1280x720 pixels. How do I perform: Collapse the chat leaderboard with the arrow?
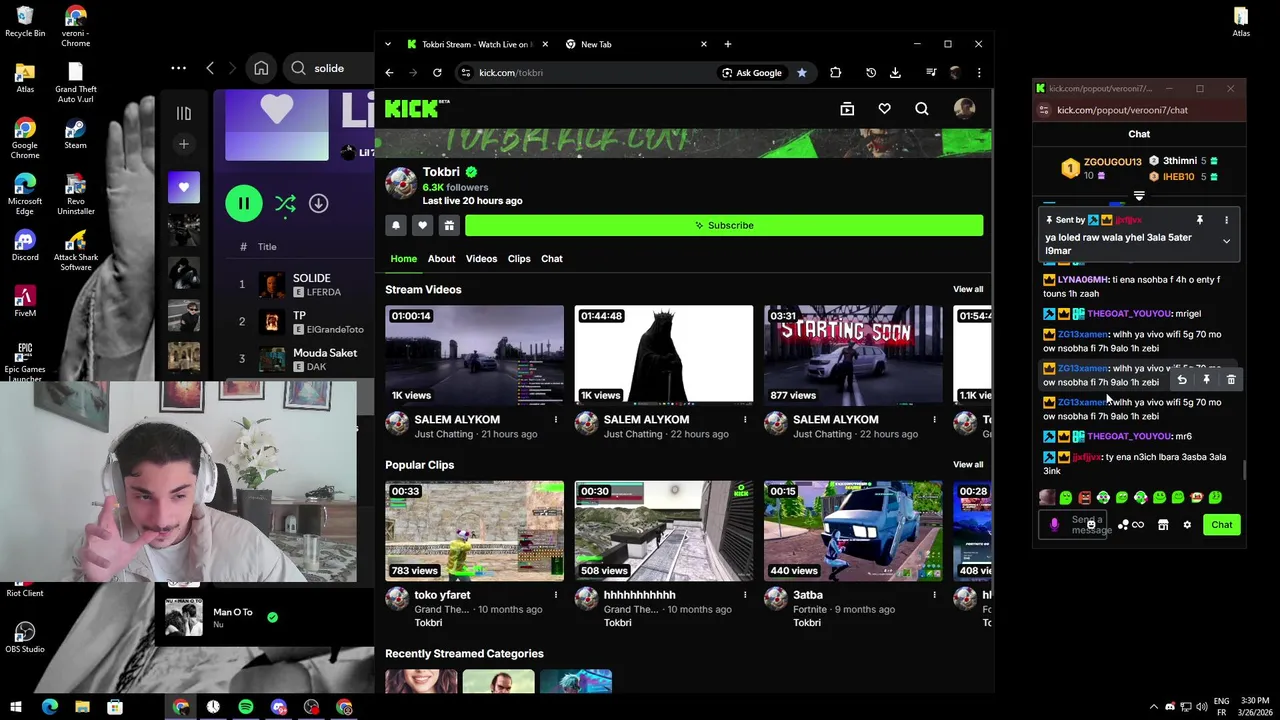(1139, 196)
